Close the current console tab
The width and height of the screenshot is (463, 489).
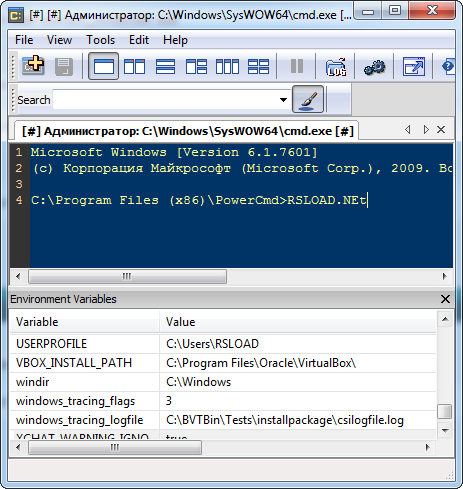coord(441,129)
